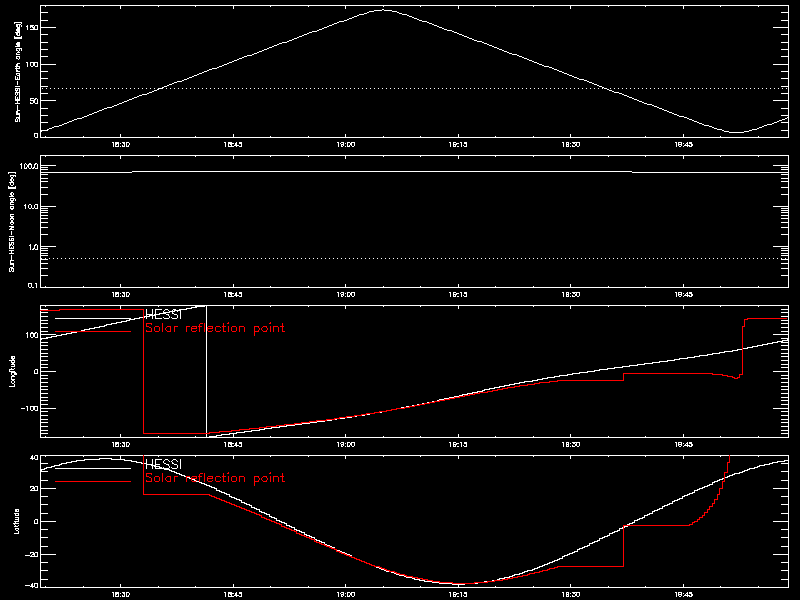Screen dimensions: 800x600
Task: Click the Latitude axis title
Action: [x=16, y=521]
